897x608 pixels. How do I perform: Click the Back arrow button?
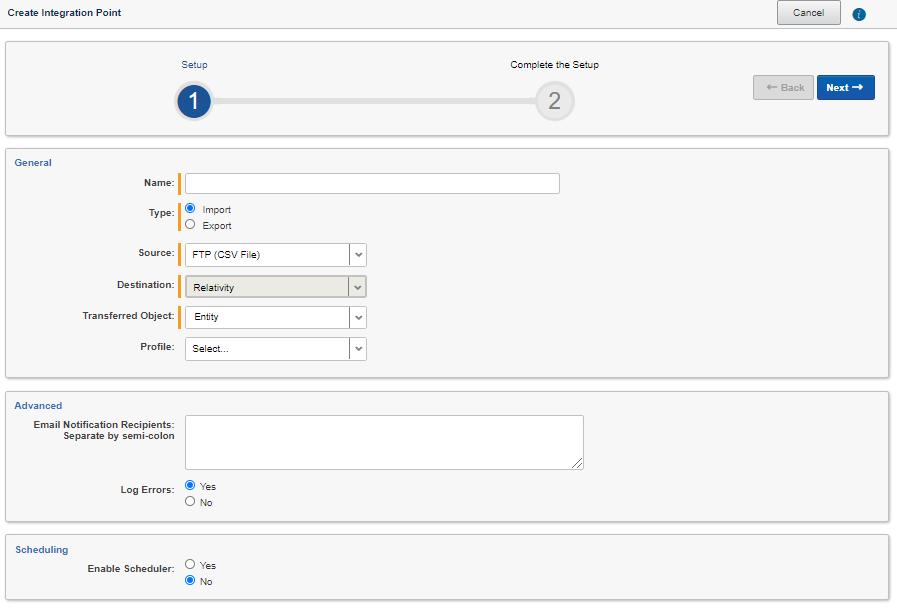click(x=783, y=88)
